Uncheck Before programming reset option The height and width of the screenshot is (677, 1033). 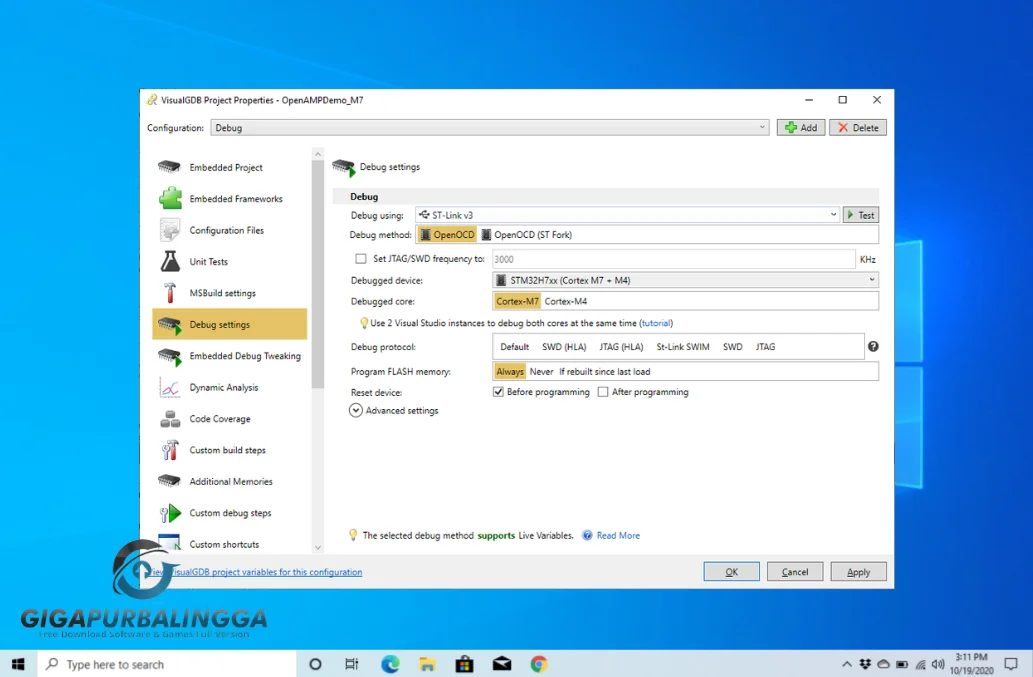tap(498, 392)
